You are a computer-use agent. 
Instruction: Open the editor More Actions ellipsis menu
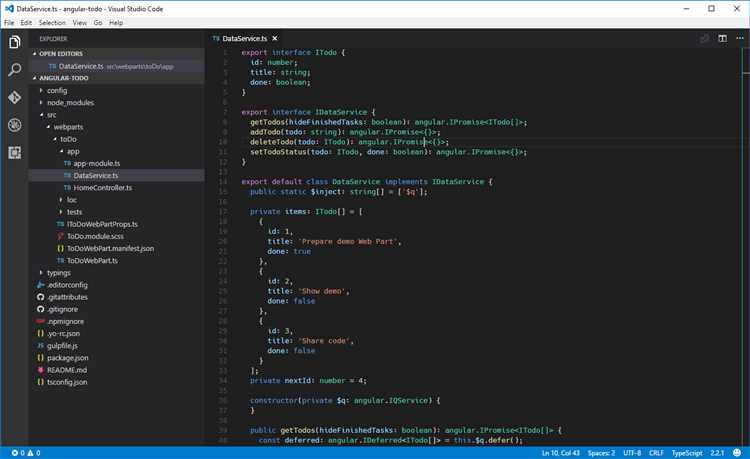point(739,38)
